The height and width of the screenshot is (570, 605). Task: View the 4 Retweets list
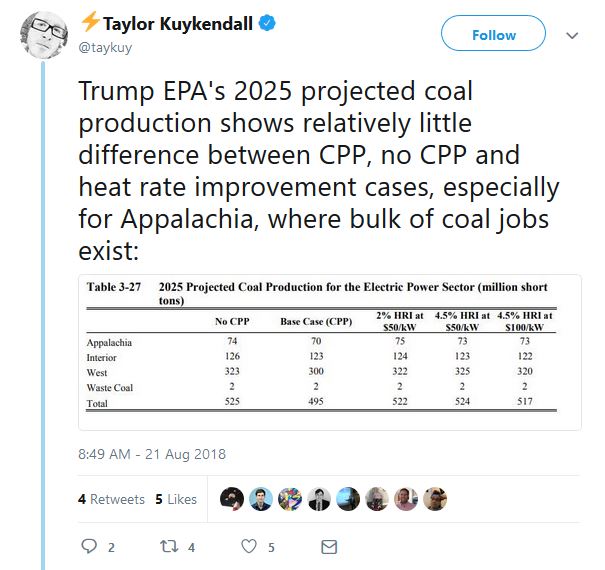111,499
